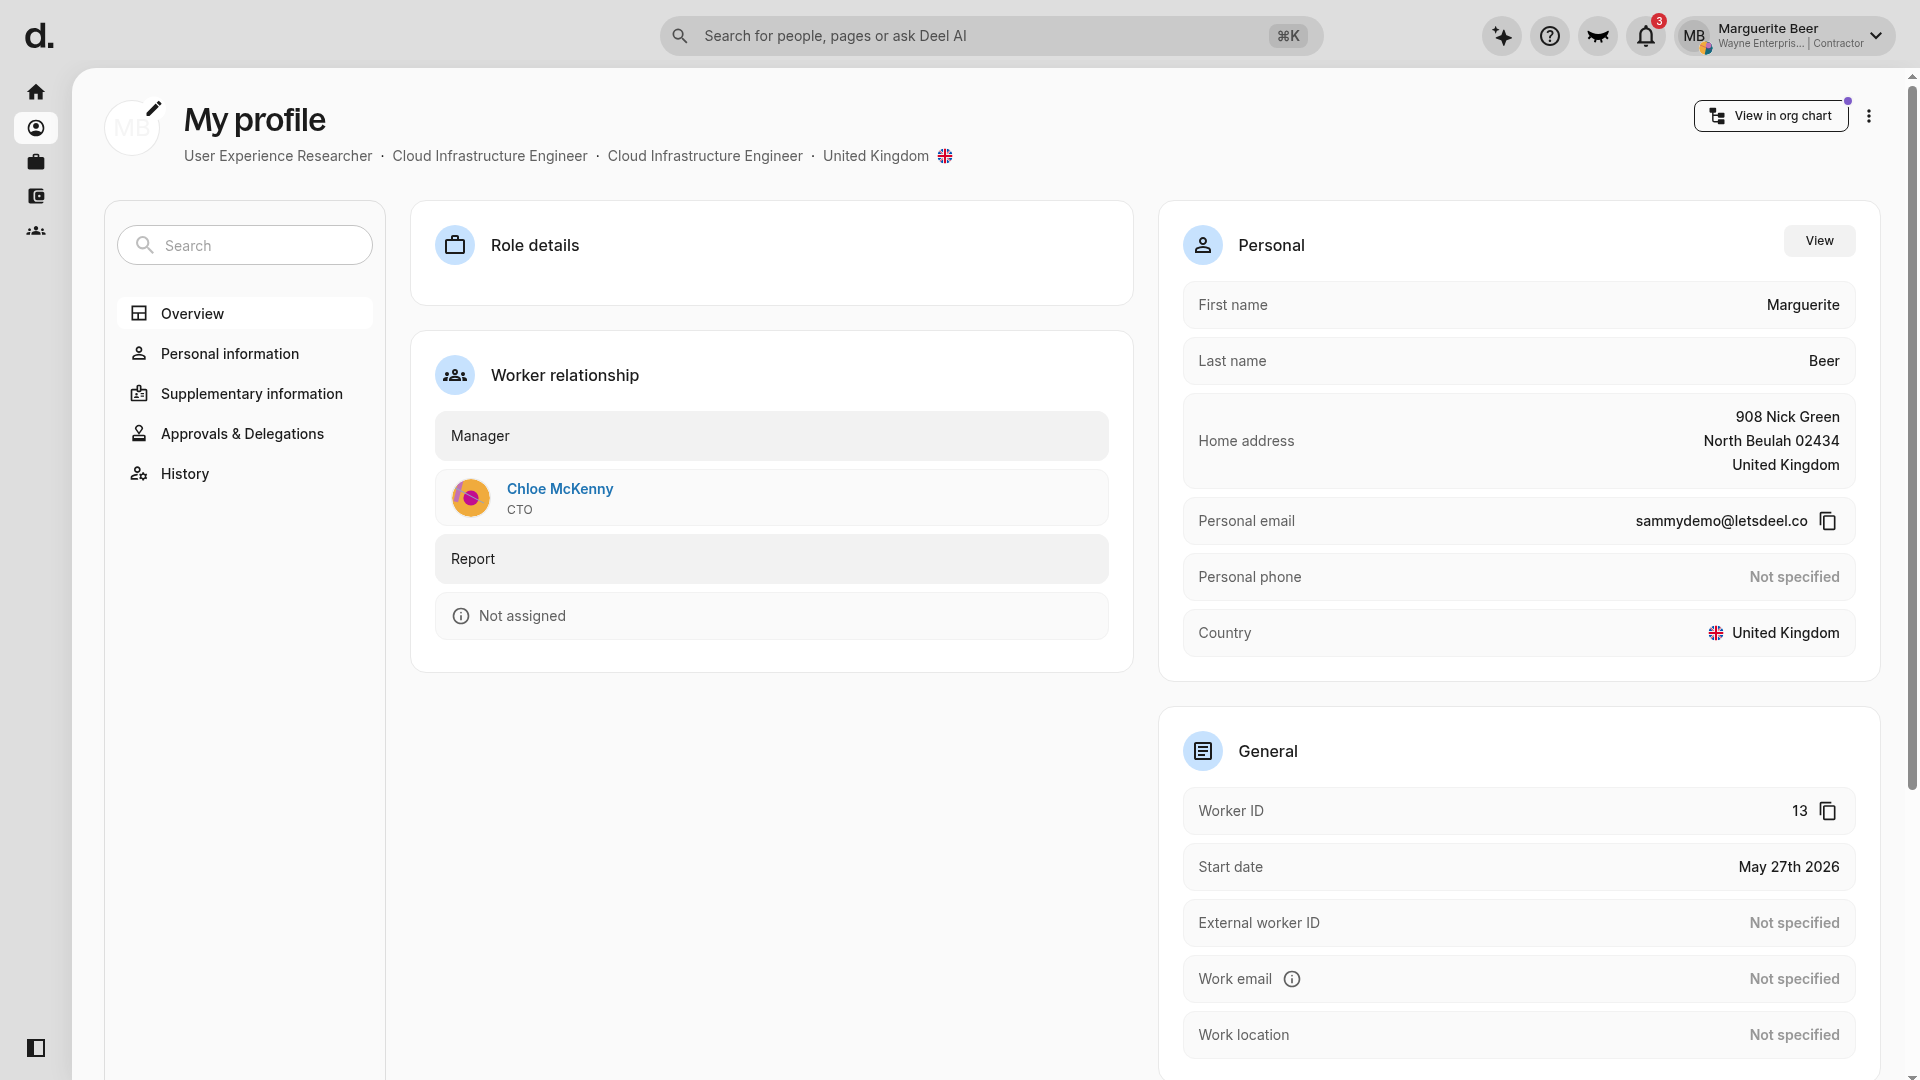The width and height of the screenshot is (1920, 1080).
Task: Click the General card document icon
Action: pyautogui.click(x=1203, y=751)
